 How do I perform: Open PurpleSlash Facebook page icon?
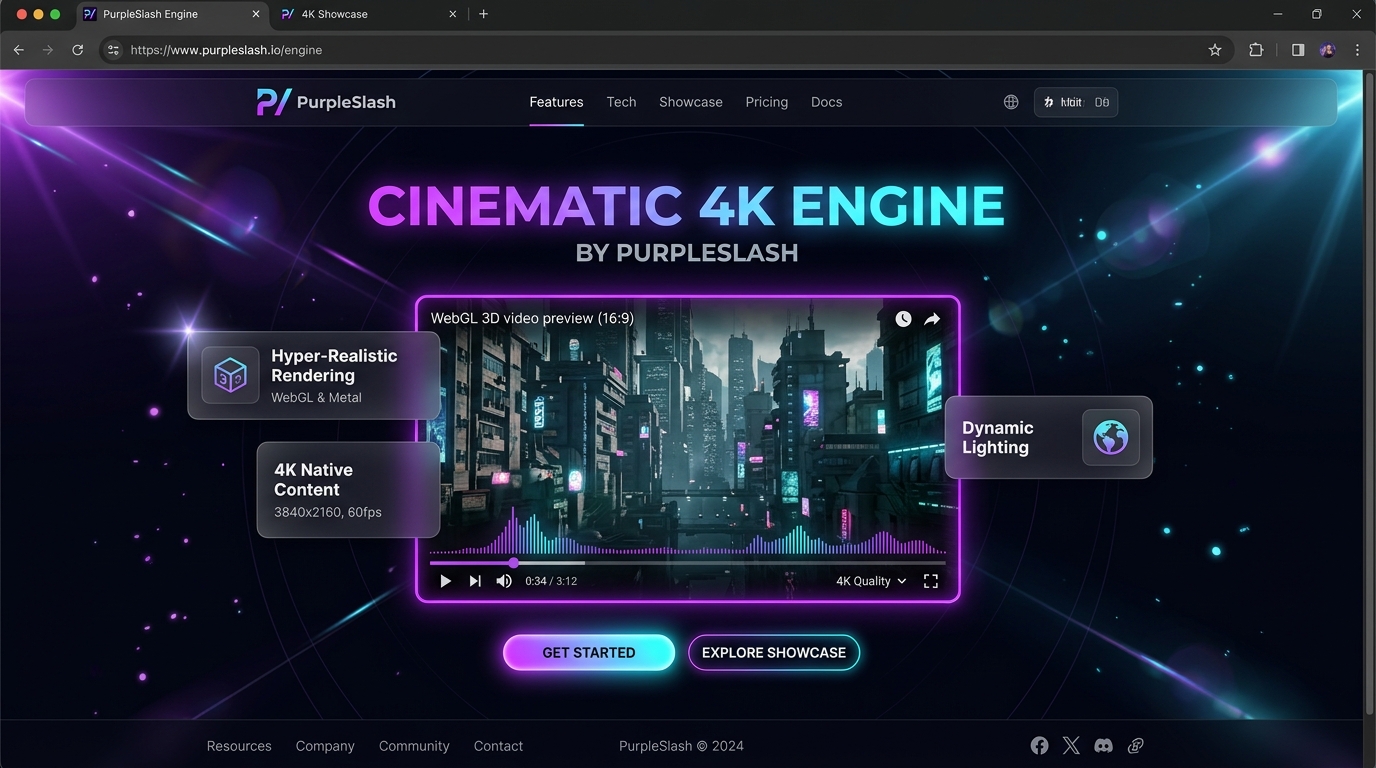(1040, 746)
